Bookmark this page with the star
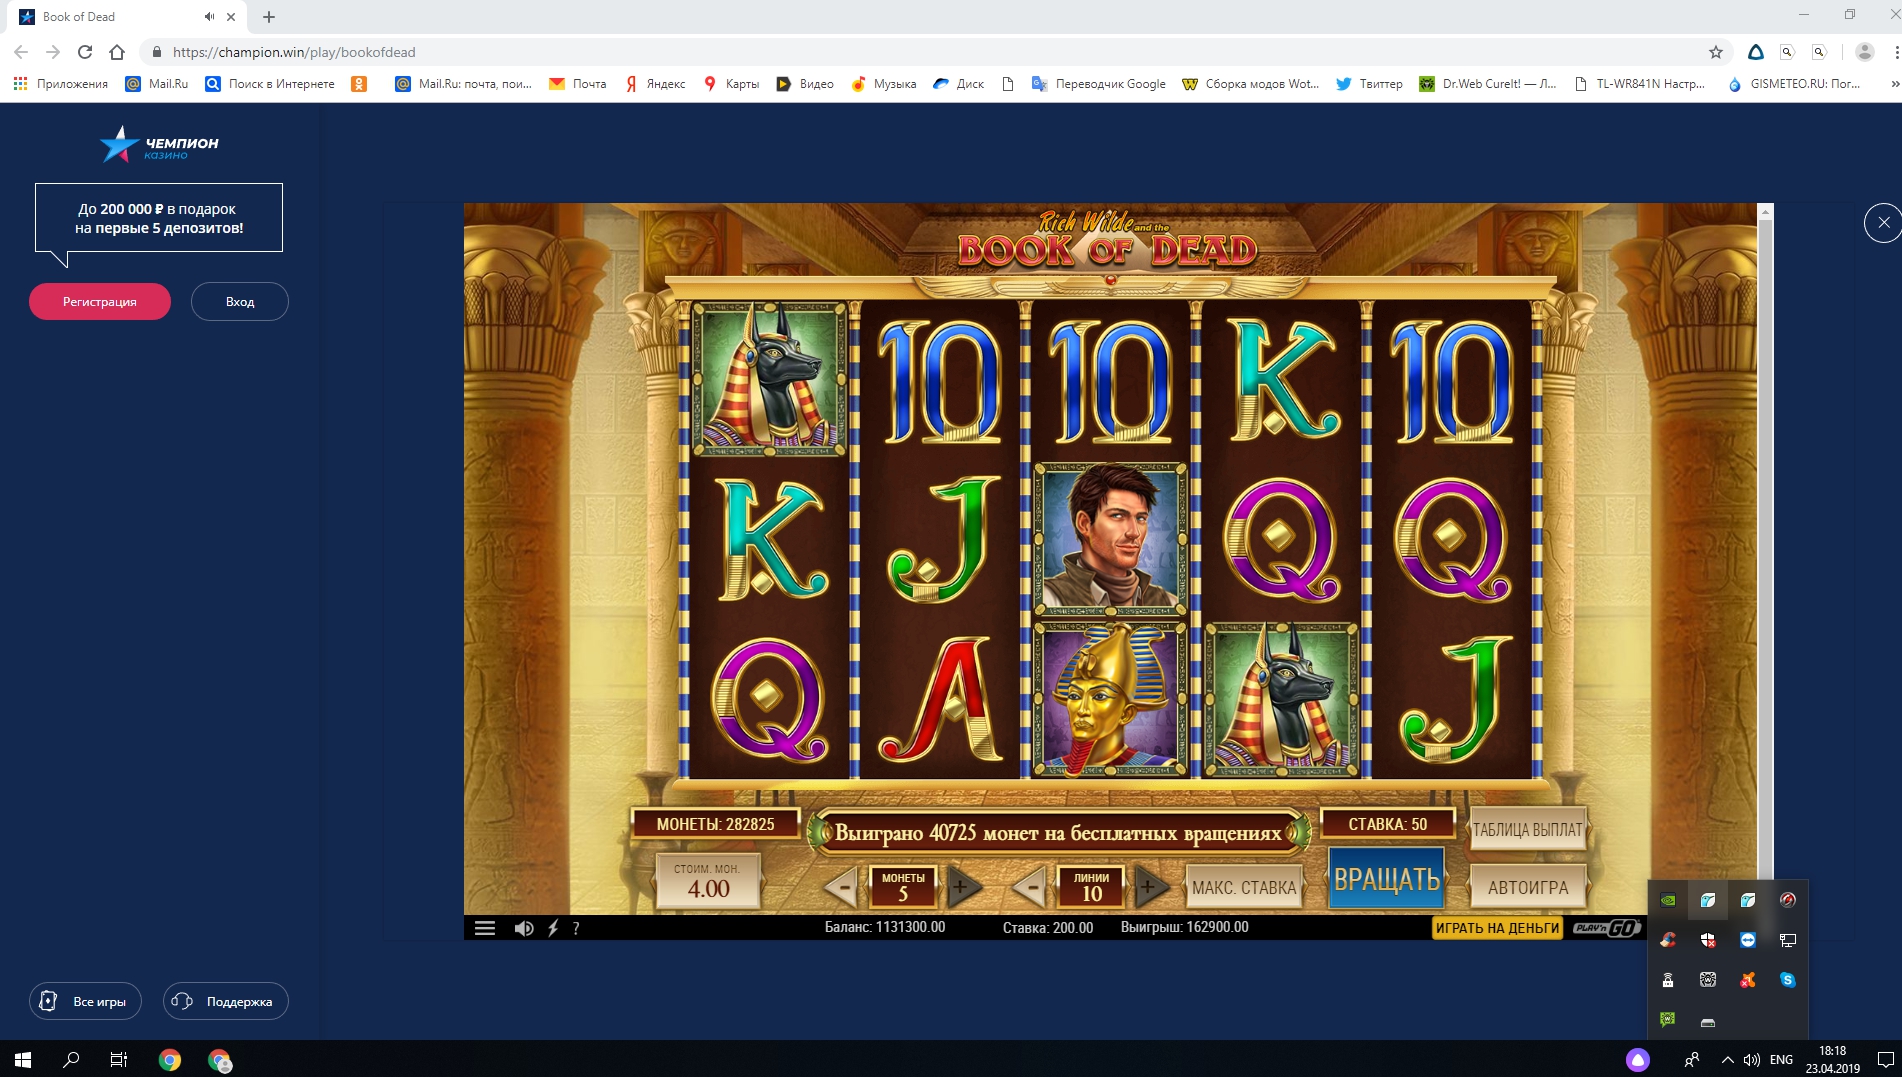This screenshot has height=1077, width=1902. (1716, 52)
